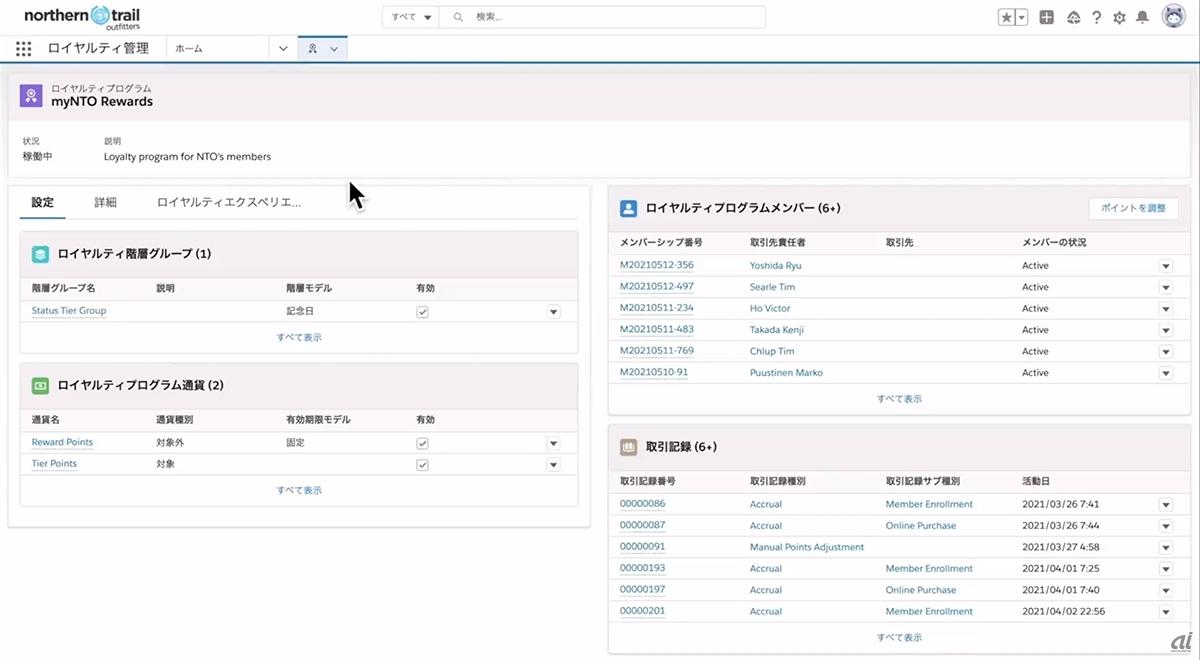Open the help question mark icon
This screenshot has height=660, width=1200.
tap(1097, 17)
